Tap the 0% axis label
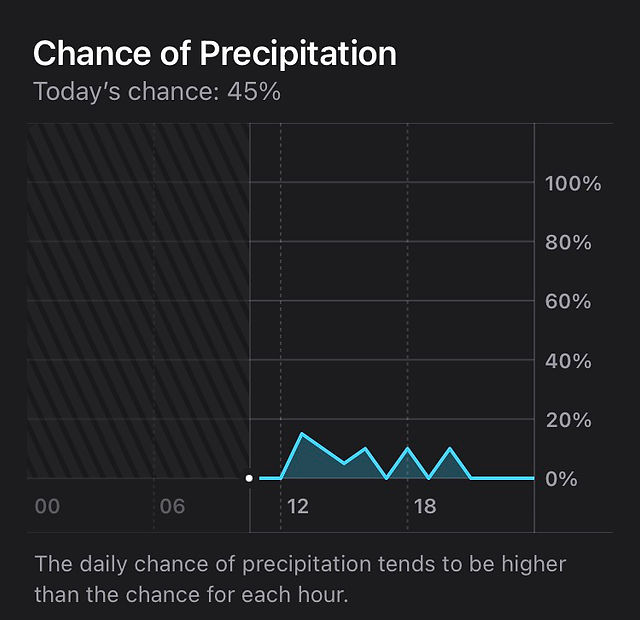The height and width of the screenshot is (620, 640). (561, 479)
